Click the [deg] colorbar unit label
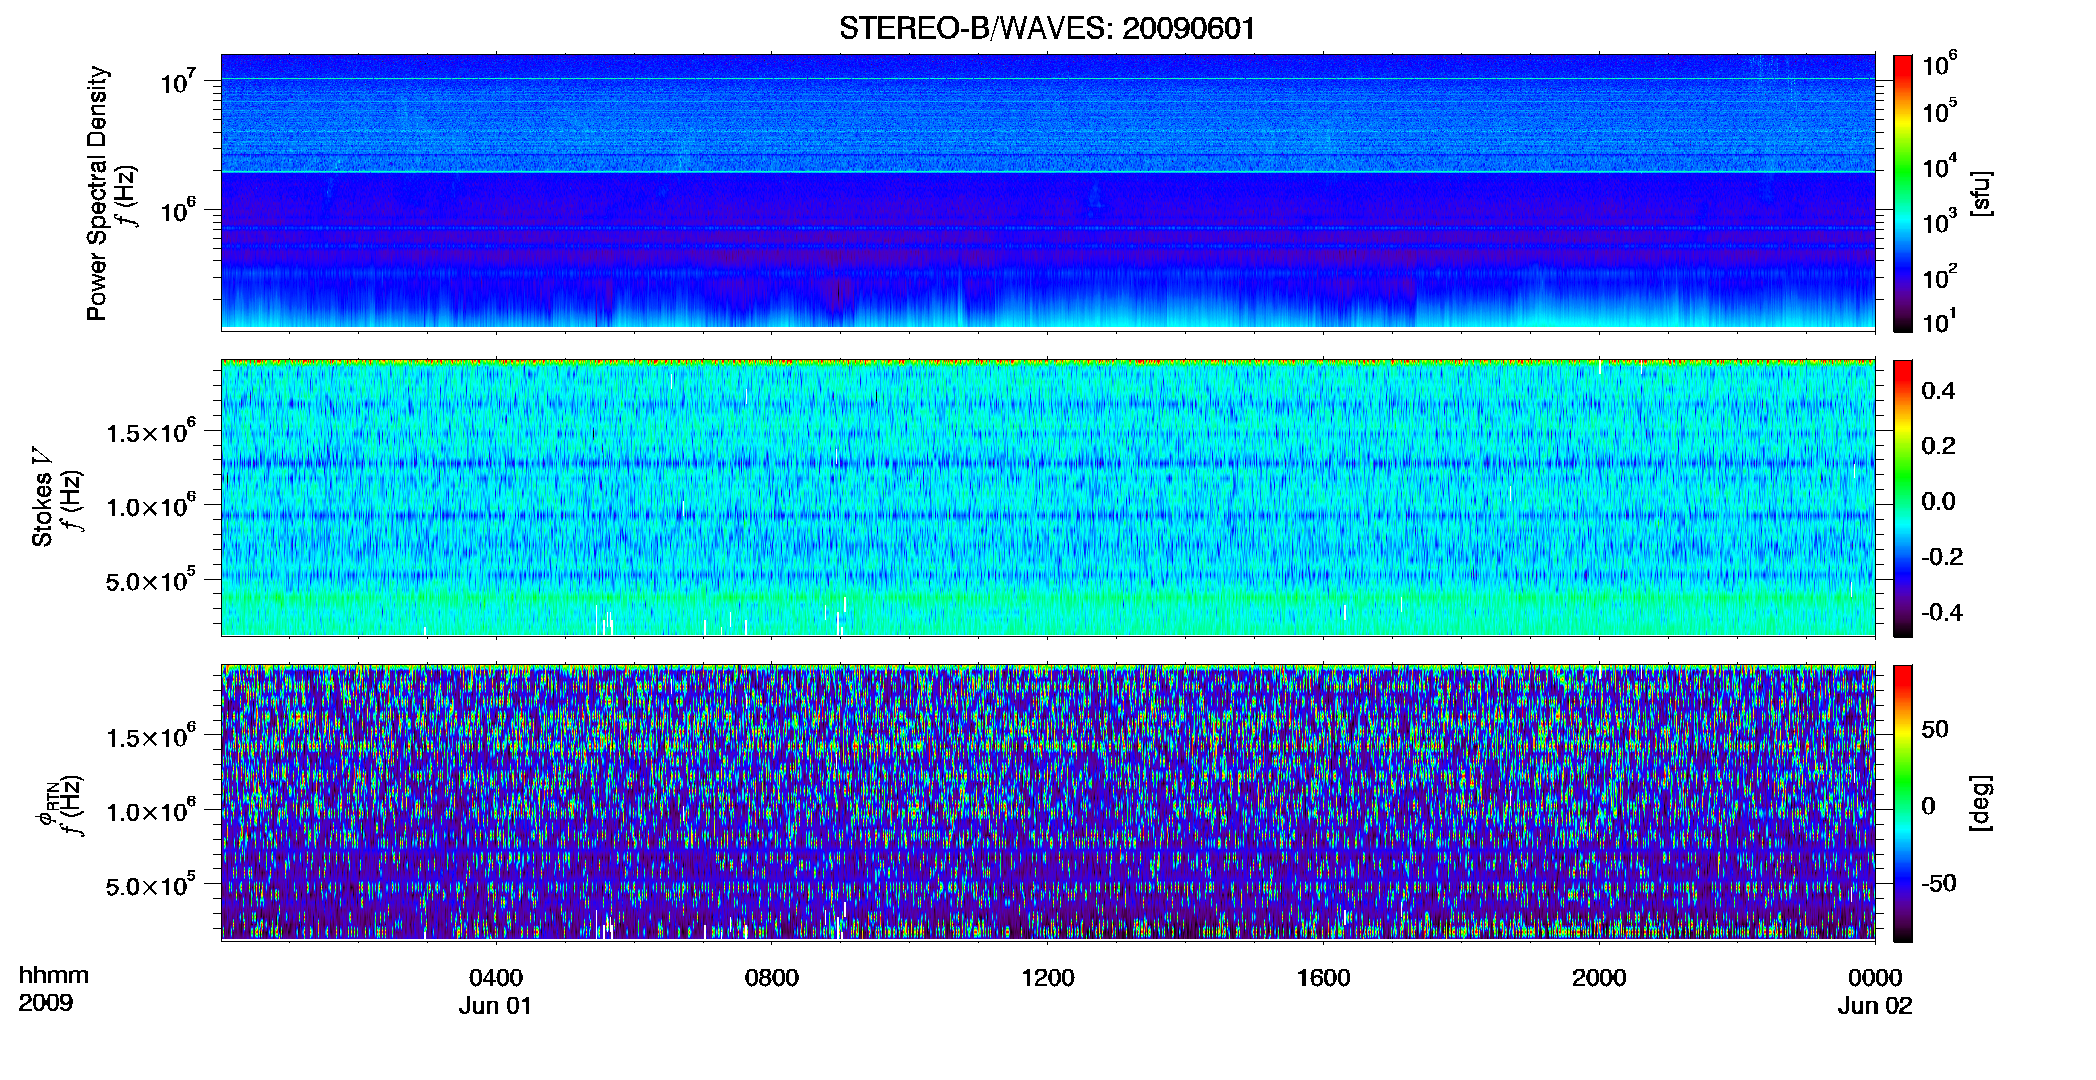The image size is (2096, 1080). (1981, 803)
